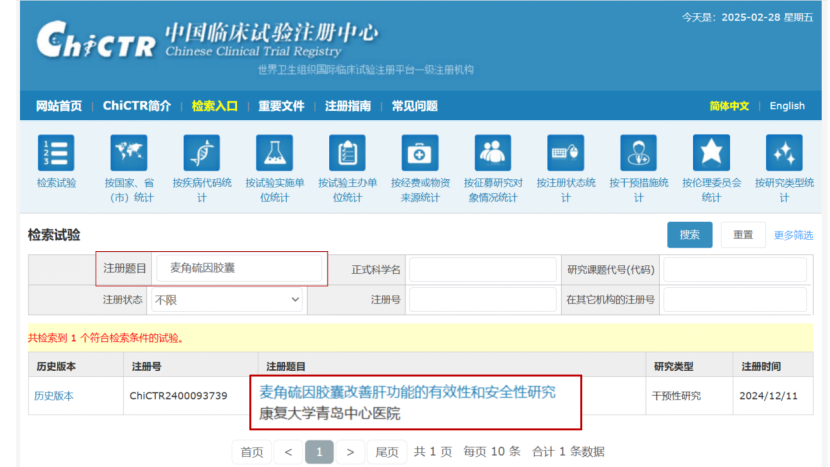Click 注册时间 column header
830x467 pixels.
761,366
